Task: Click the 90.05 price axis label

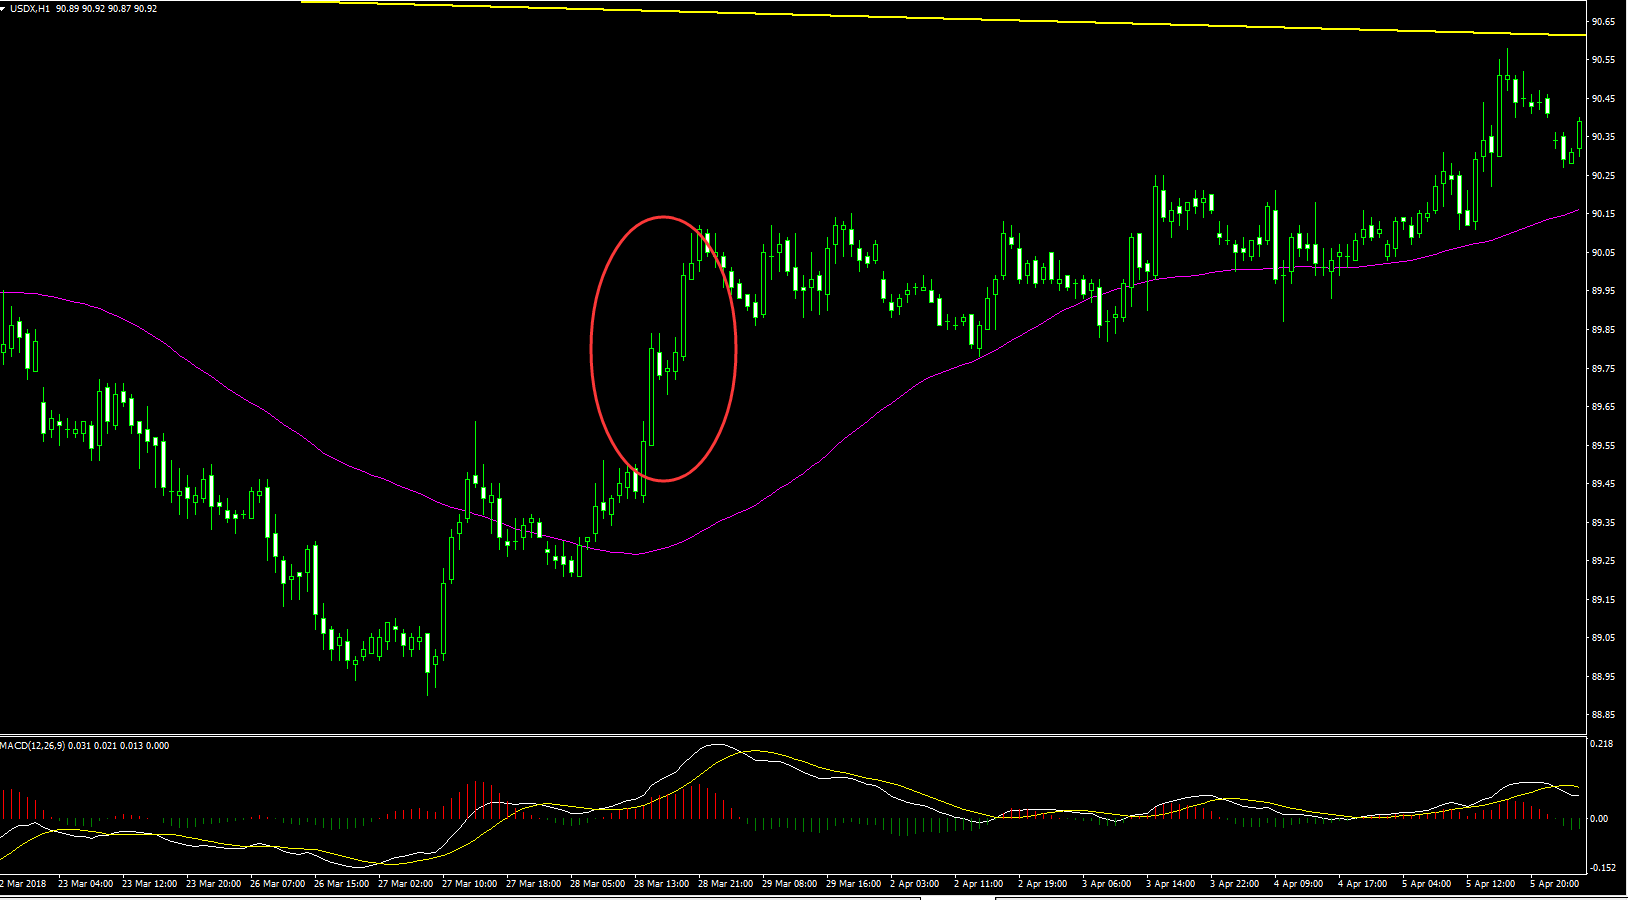Action: coord(1604,253)
